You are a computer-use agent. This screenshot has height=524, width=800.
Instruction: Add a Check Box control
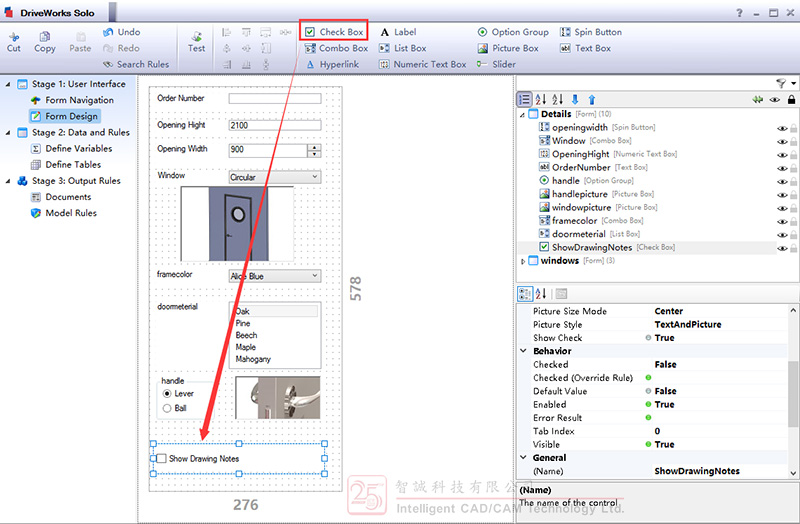coord(334,32)
